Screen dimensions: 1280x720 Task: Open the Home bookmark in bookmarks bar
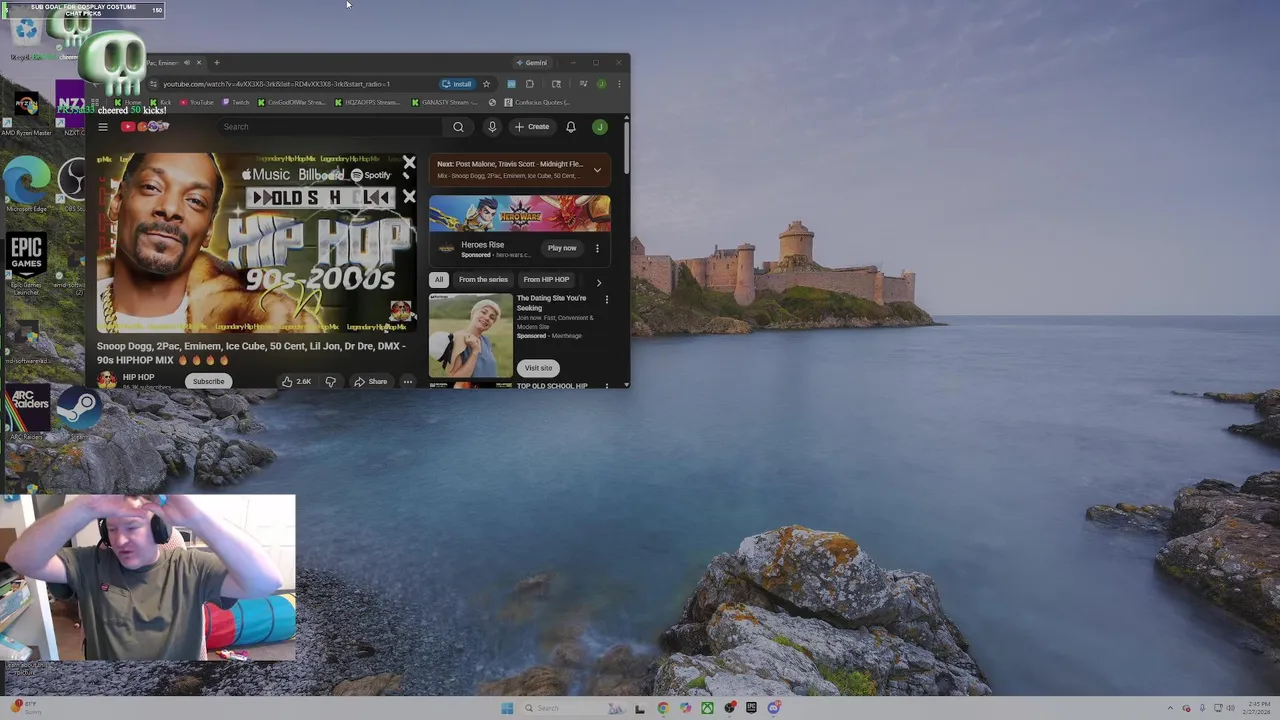pos(129,102)
